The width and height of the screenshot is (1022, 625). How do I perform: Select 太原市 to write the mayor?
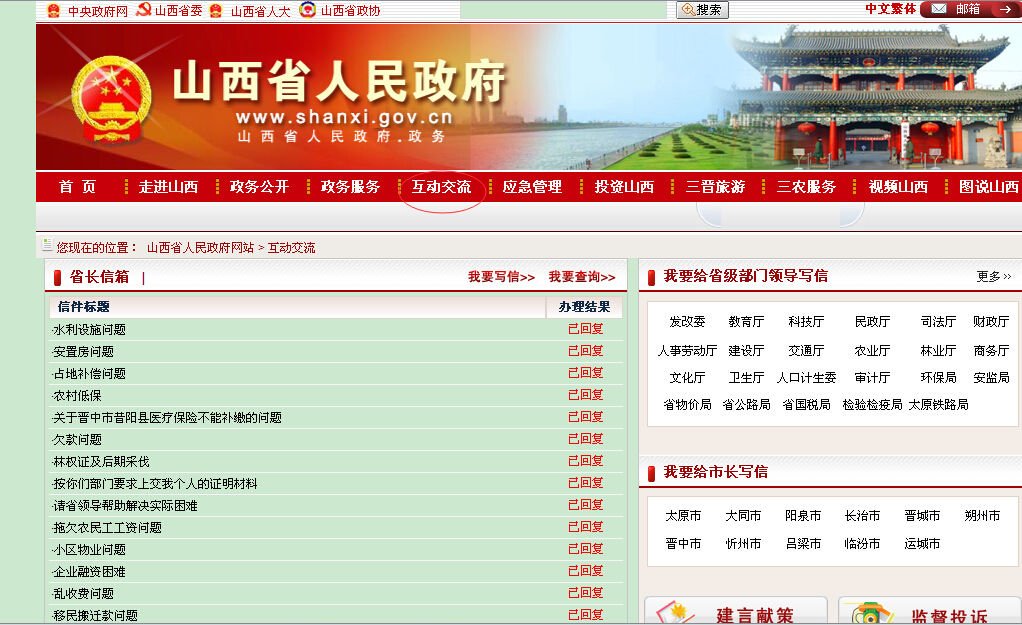[x=685, y=514]
